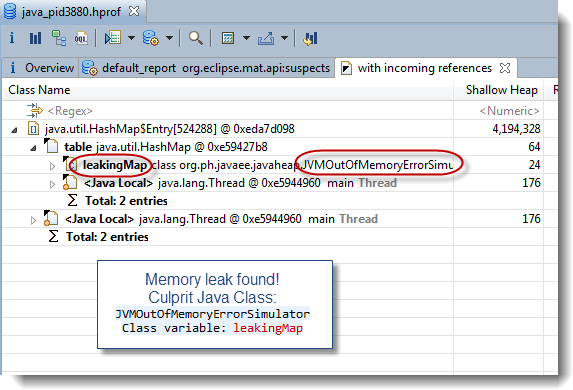The width and height of the screenshot is (573, 390).
Task: Open the Export dropdown arrow
Action: (x=285, y=38)
